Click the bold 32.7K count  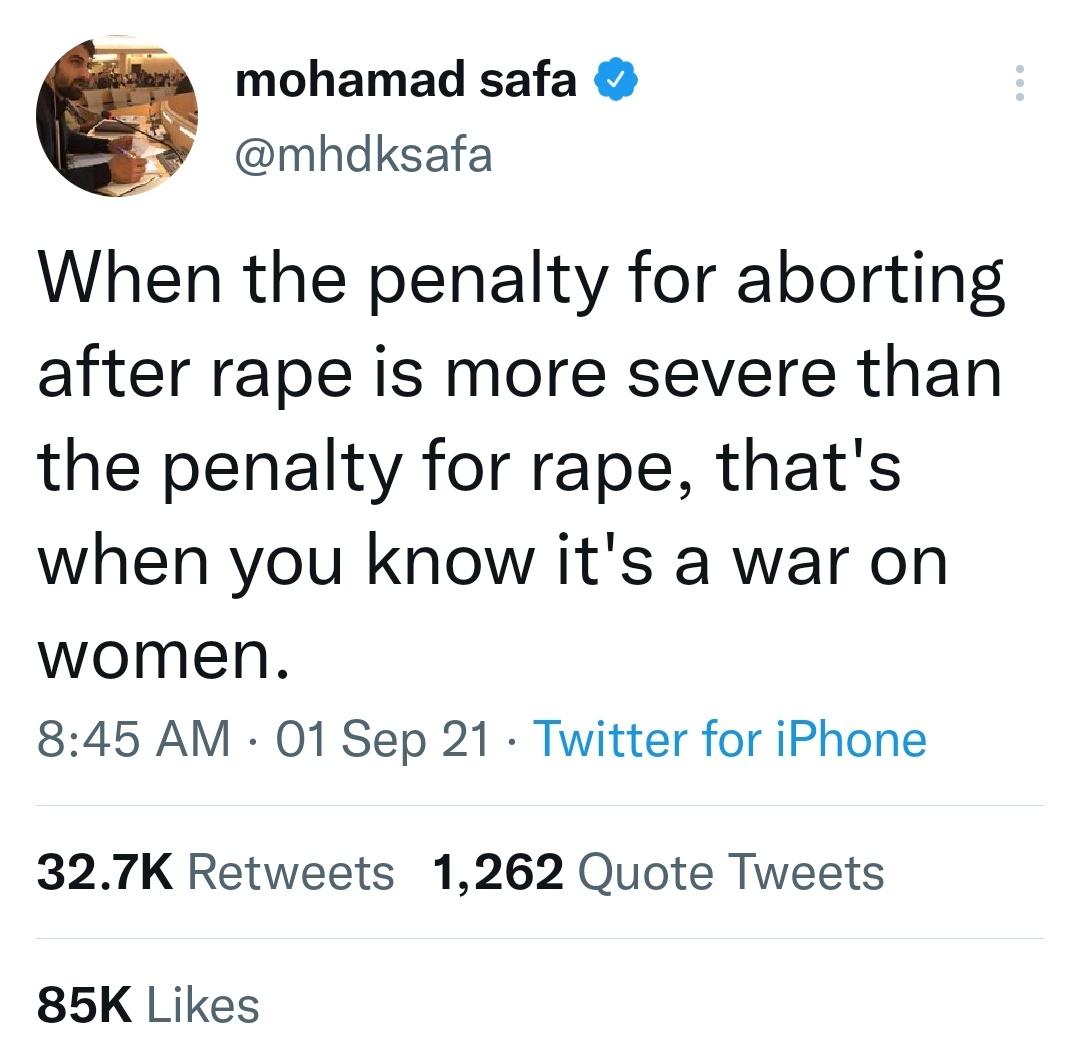coord(105,872)
